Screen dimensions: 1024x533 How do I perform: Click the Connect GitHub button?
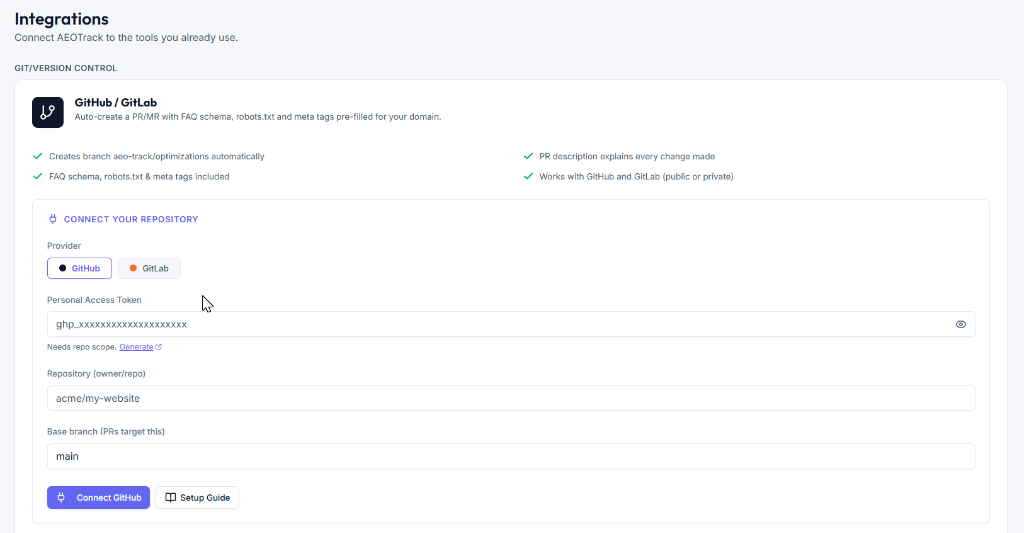coord(99,498)
